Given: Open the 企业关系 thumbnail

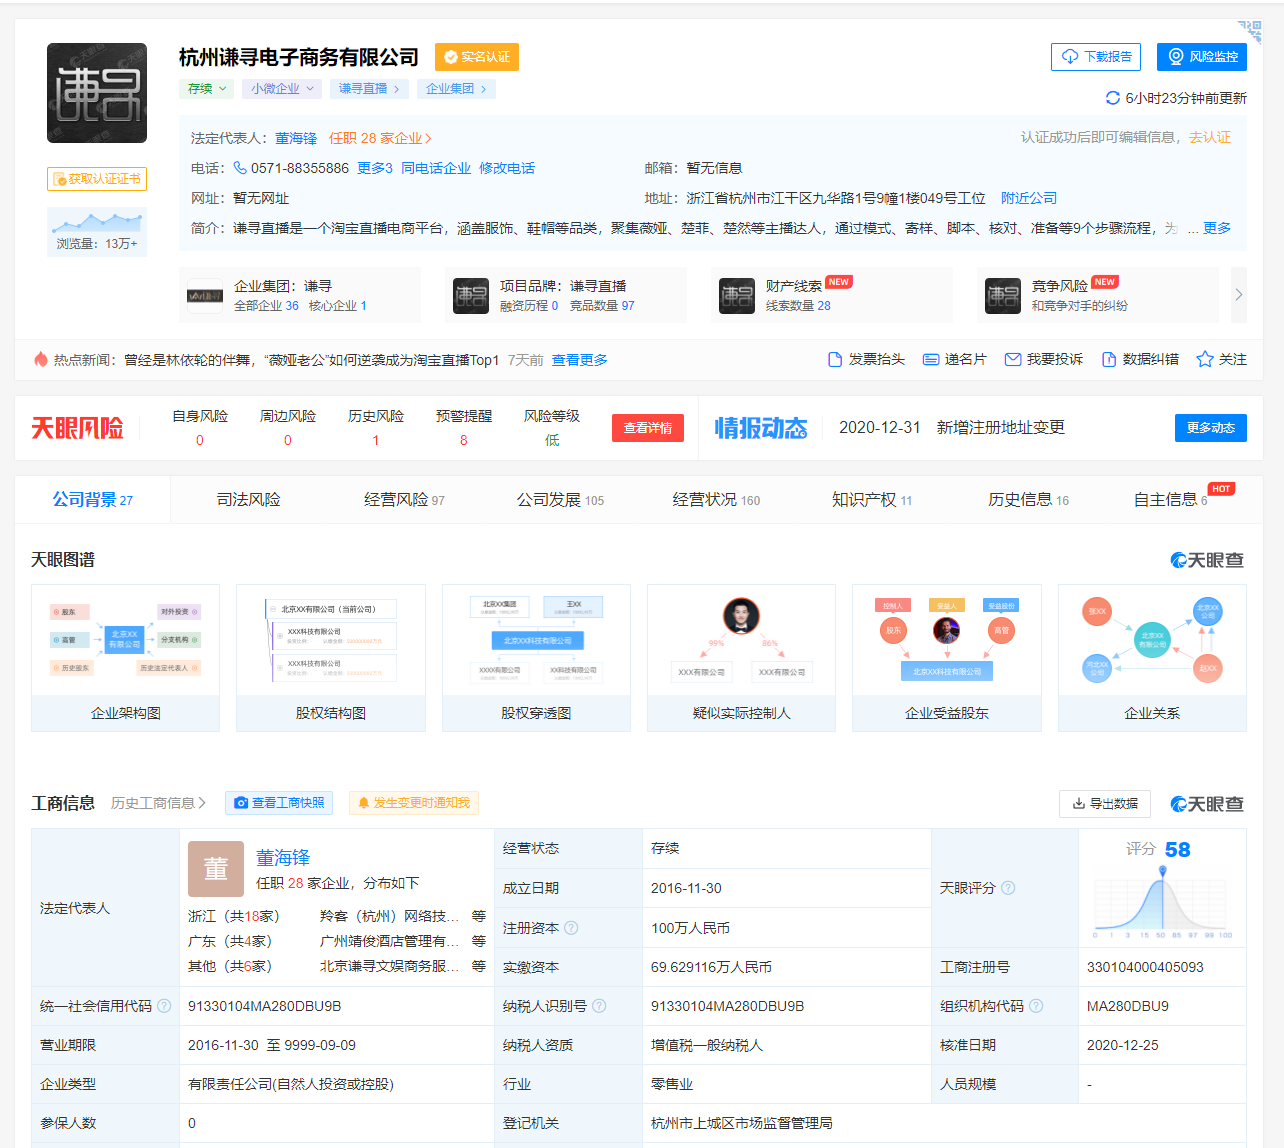Looking at the screenshot, I should [1152, 658].
